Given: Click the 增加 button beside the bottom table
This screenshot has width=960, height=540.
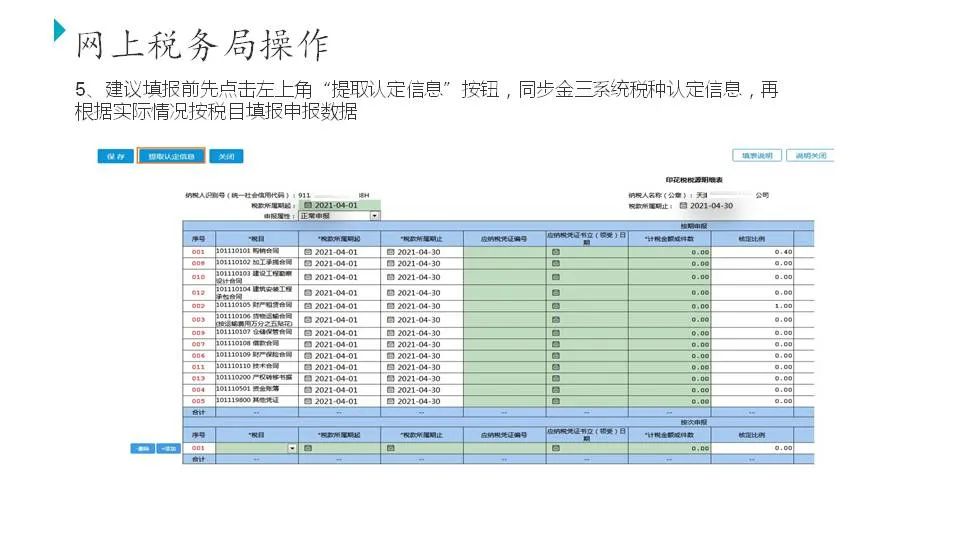Looking at the screenshot, I should [168, 449].
